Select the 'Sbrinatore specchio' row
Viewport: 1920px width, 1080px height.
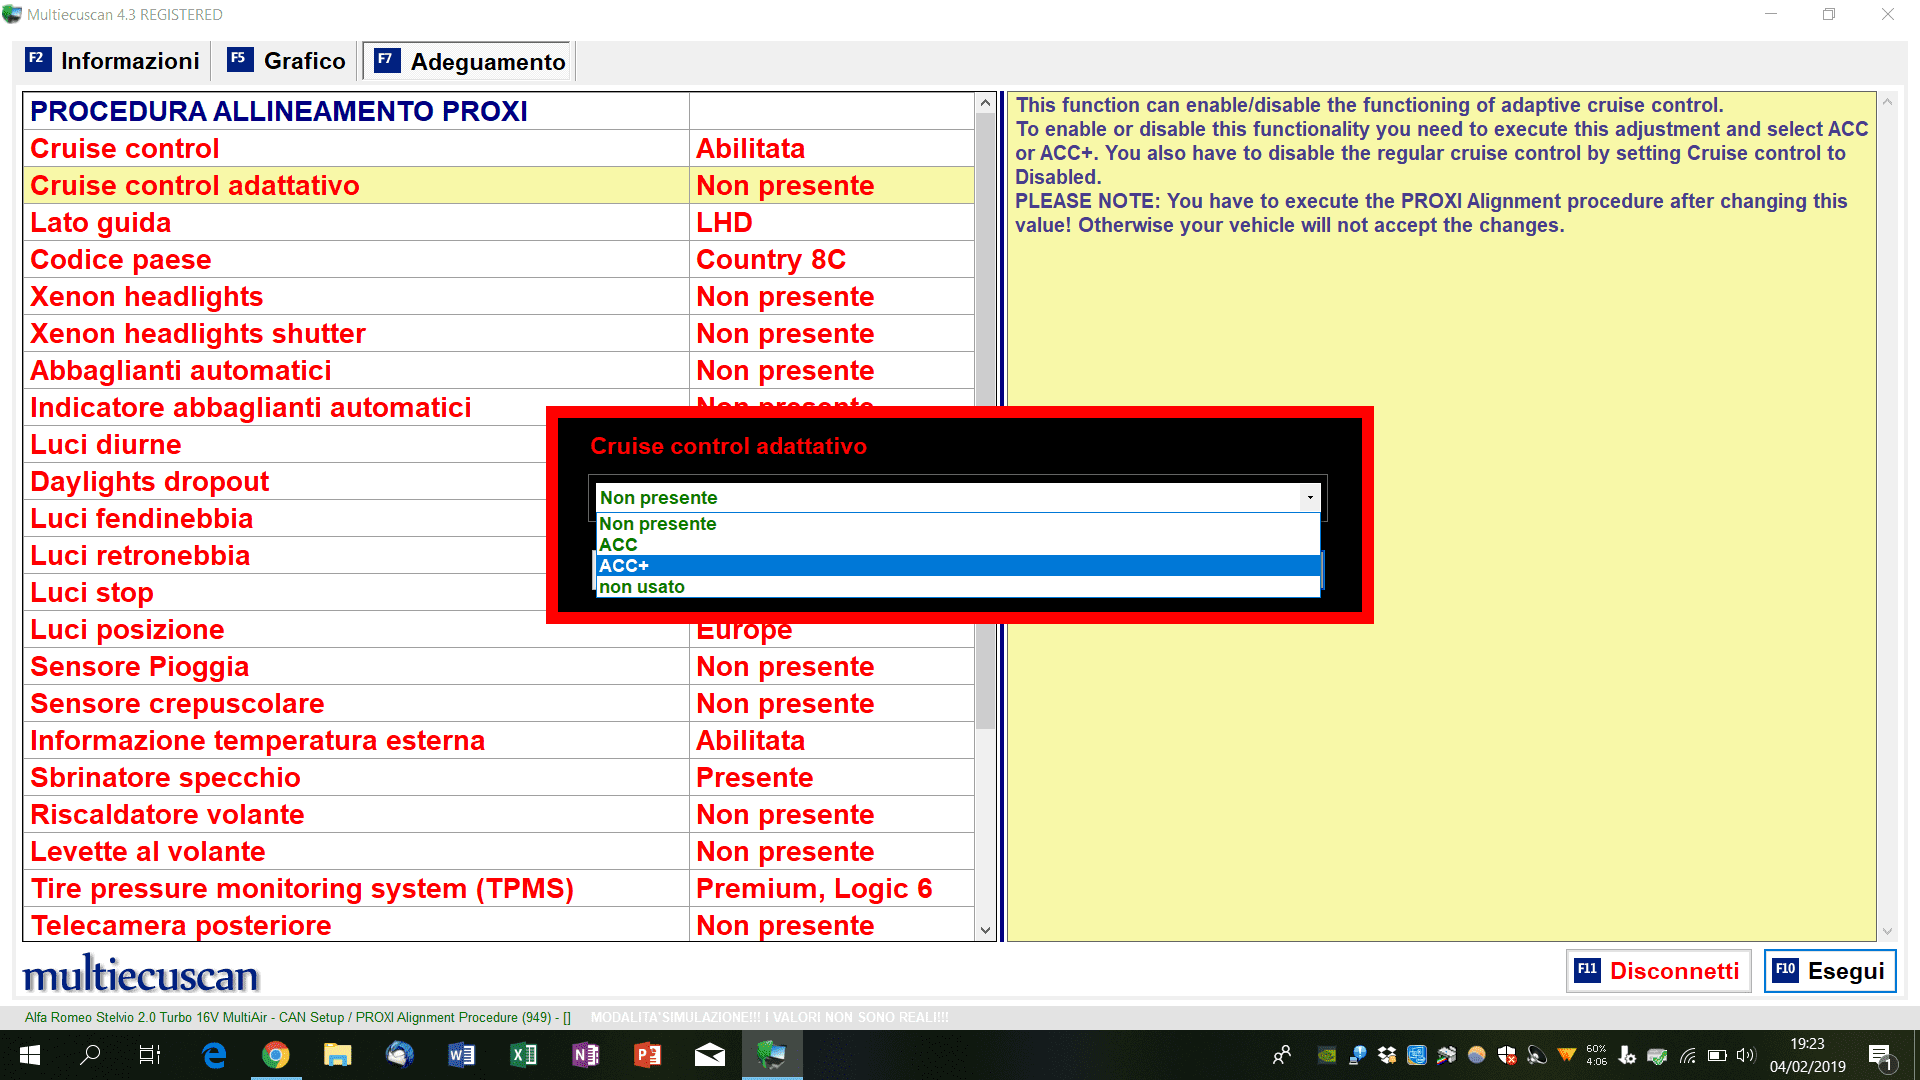point(499,777)
